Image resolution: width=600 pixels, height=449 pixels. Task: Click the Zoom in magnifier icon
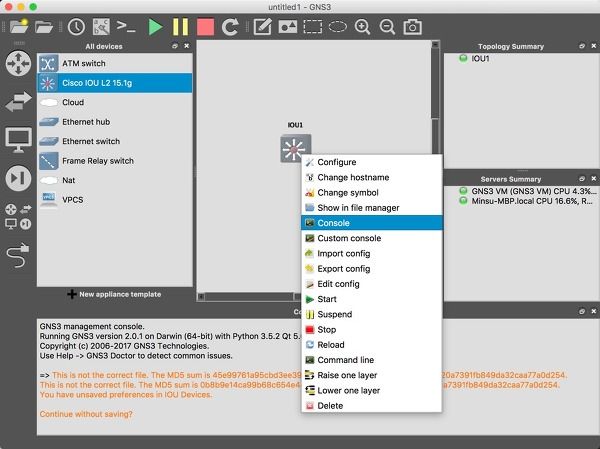tap(362, 27)
